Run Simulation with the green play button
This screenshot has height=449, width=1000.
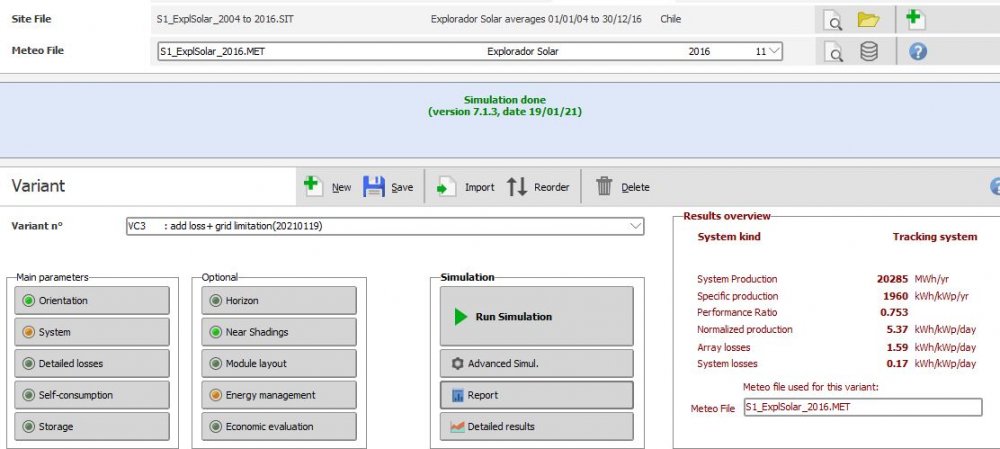(x=536, y=316)
